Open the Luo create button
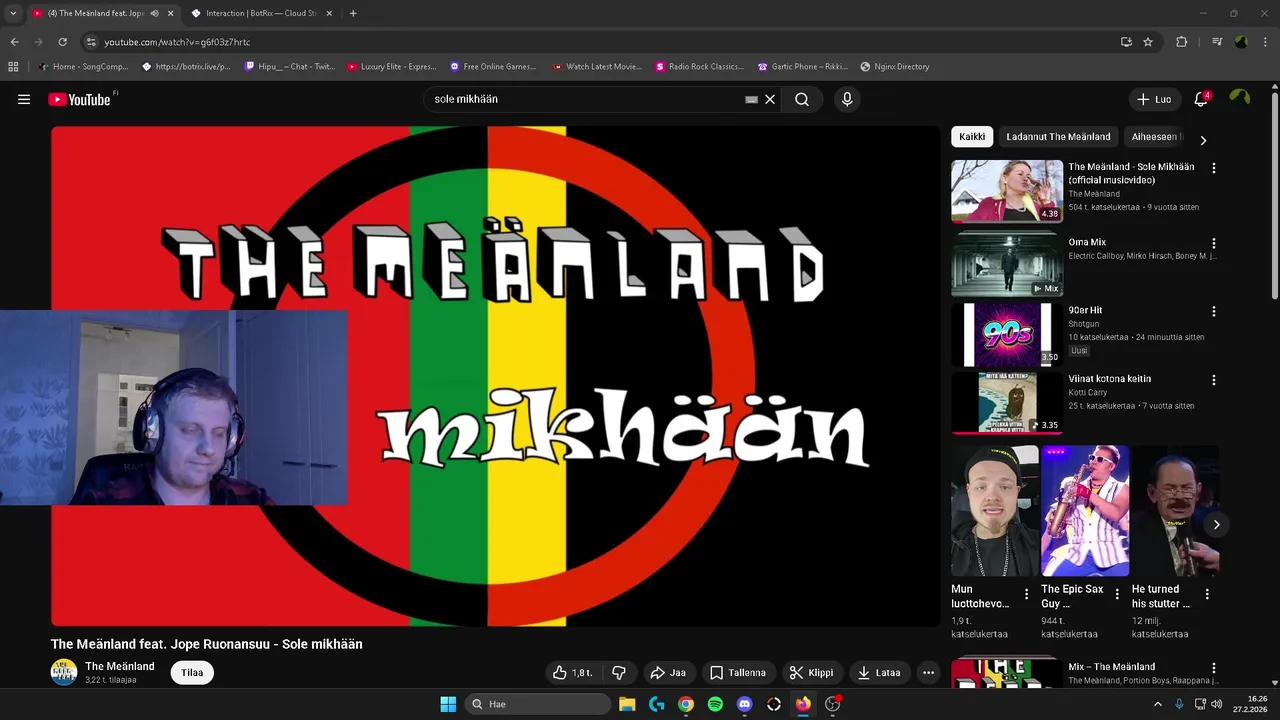 tap(1154, 99)
